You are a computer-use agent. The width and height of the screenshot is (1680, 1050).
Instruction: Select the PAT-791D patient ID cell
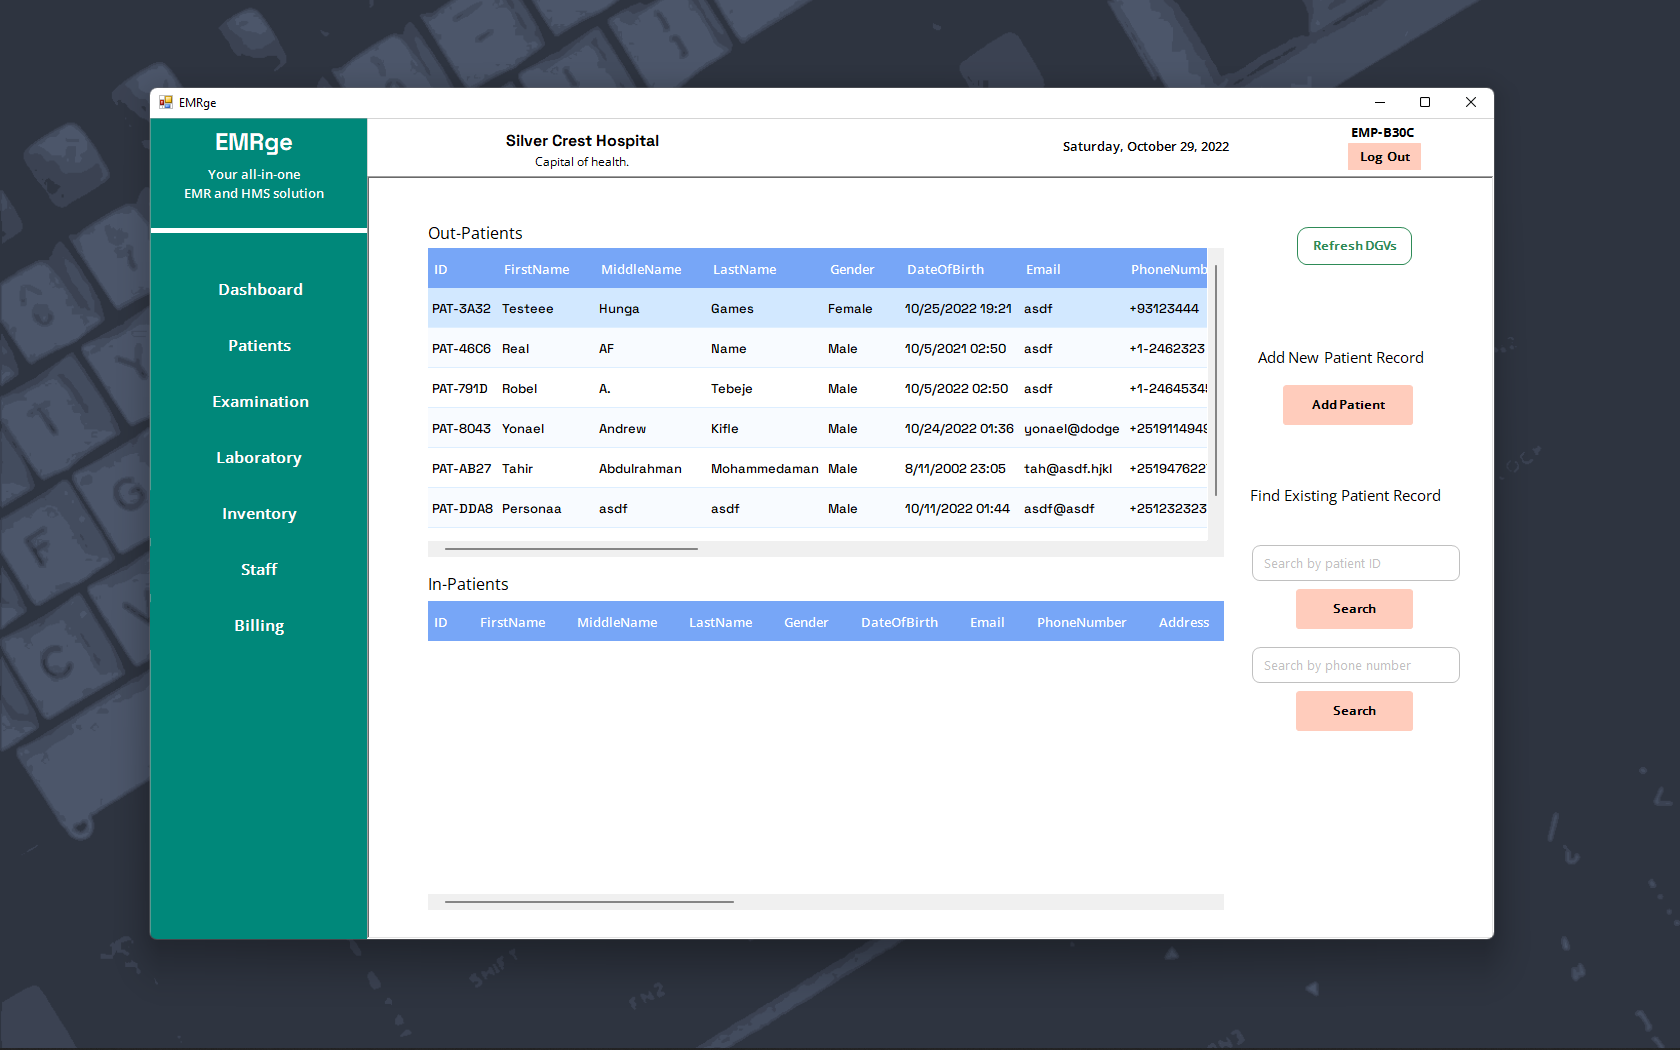(461, 389)
